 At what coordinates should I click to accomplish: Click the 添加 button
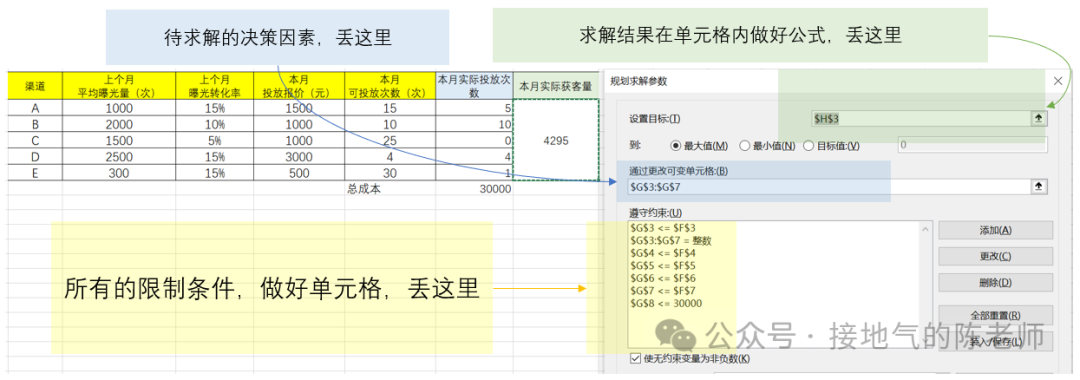[995, 230]
